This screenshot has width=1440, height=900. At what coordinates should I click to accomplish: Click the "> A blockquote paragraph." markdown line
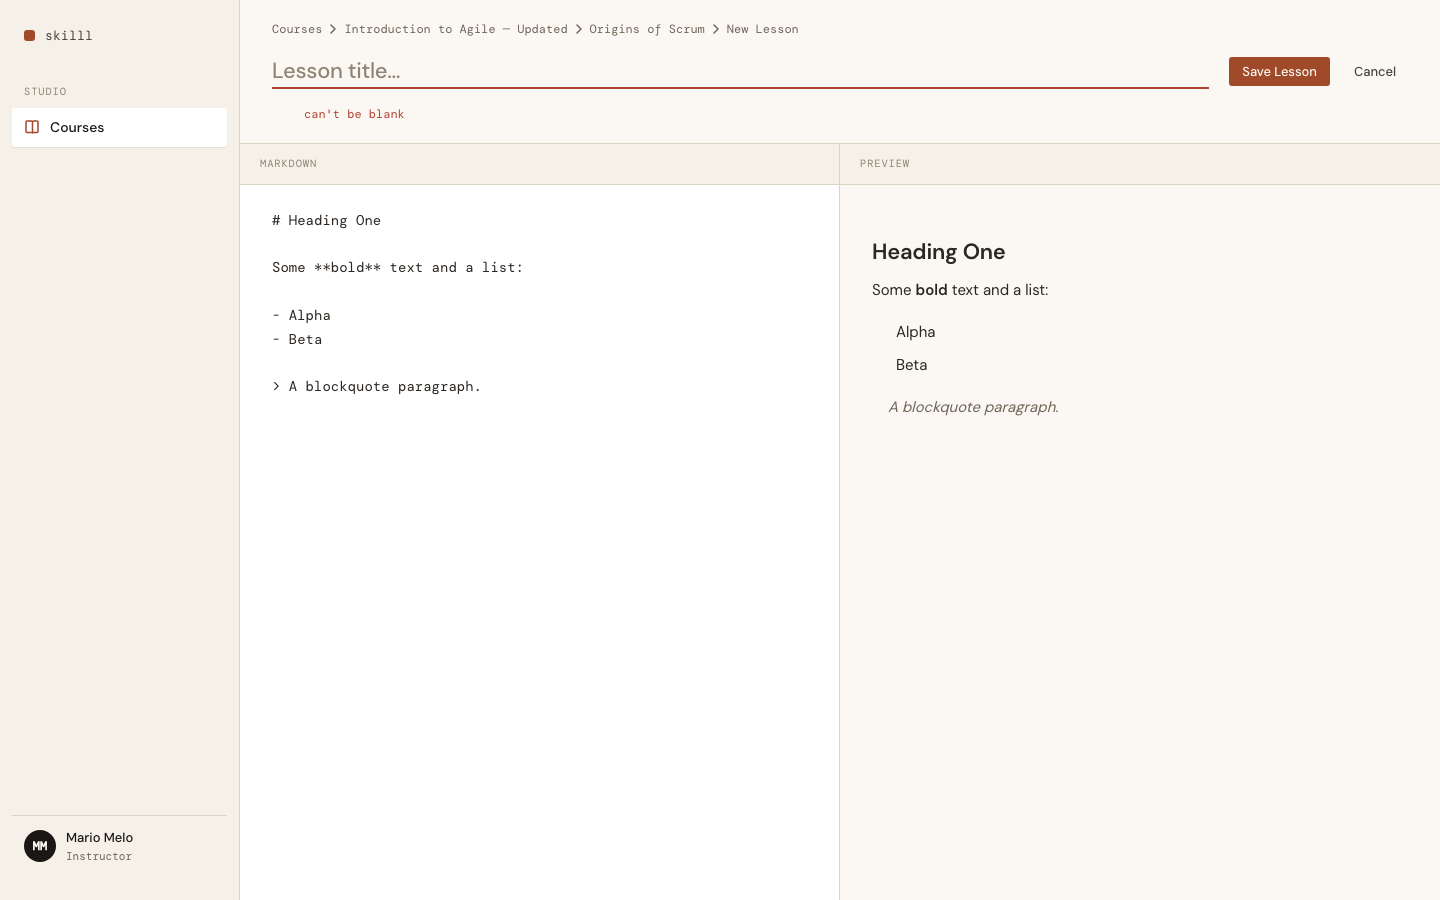[x=376, y=386]
